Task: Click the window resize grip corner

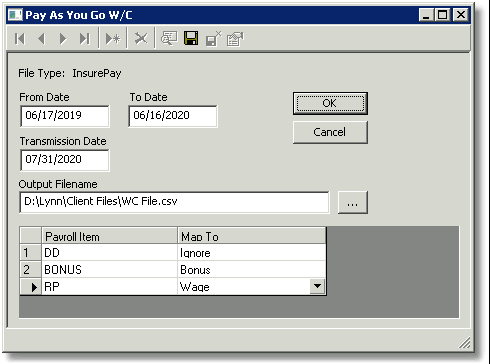Action: point(465,342)
